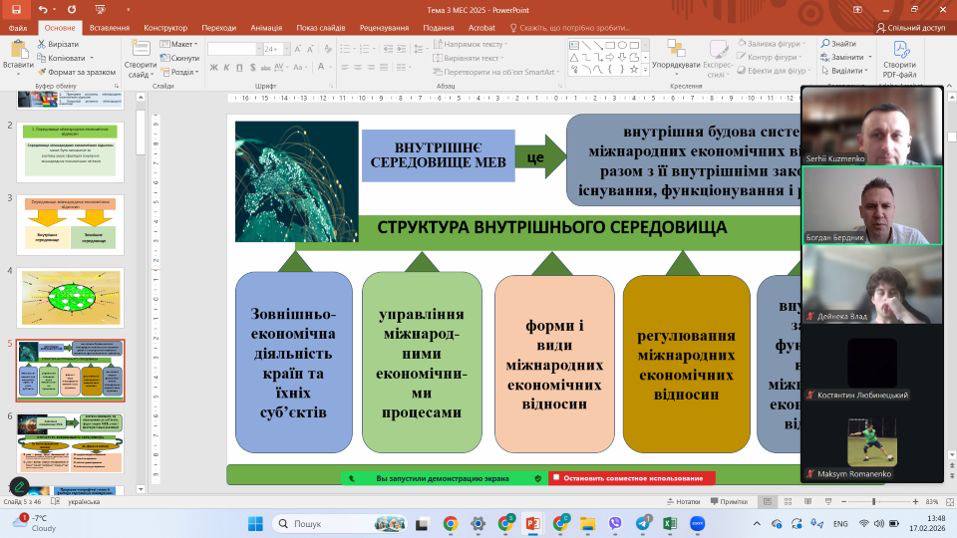Fit slide to current window icon
The height and width of the screenshot is (538, 957).
tap(950, 501)
